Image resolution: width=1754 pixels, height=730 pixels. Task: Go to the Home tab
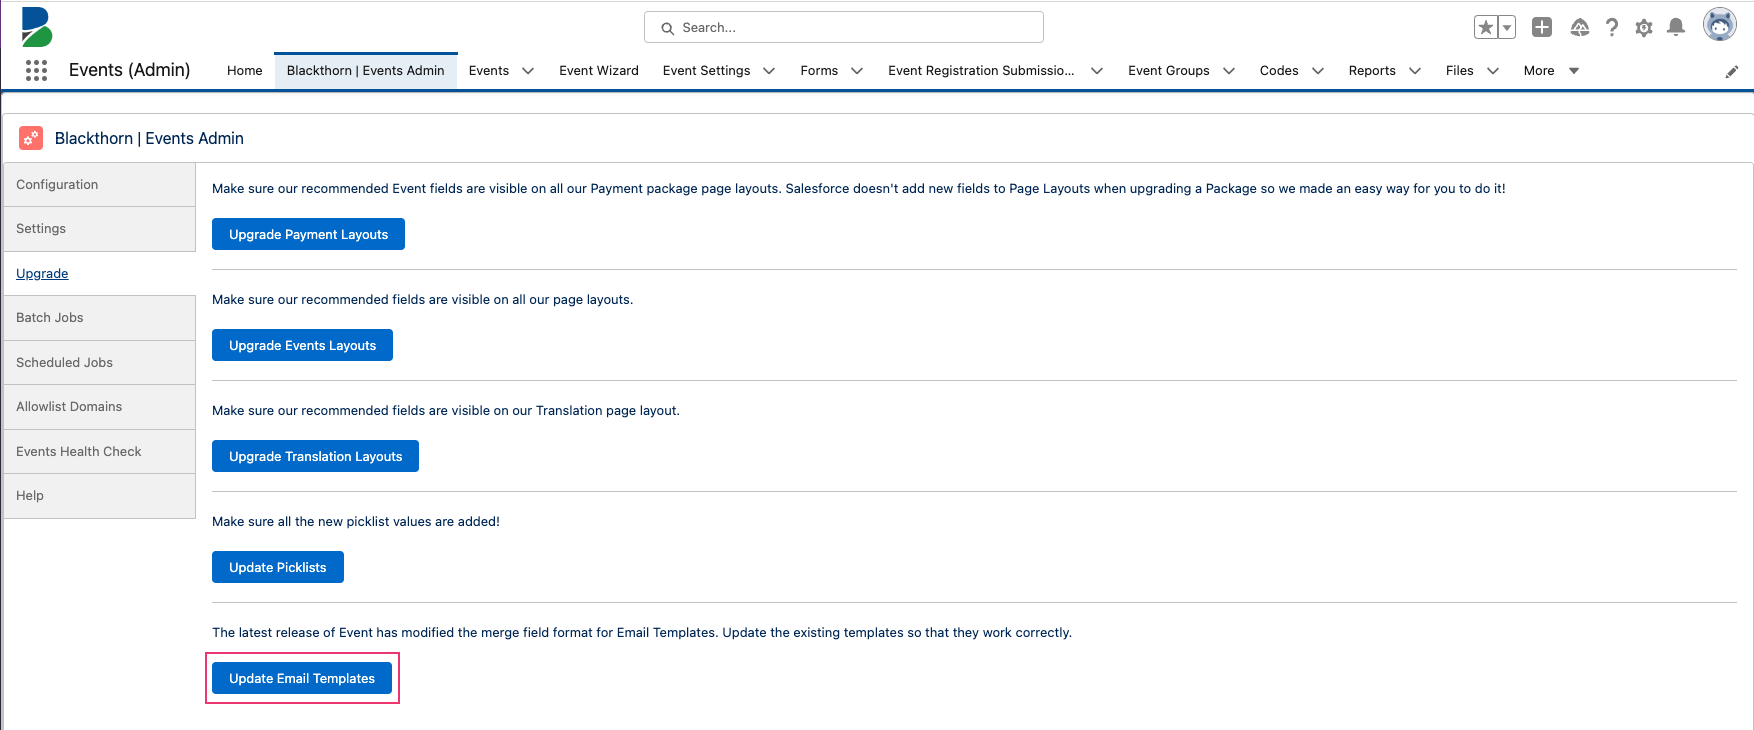(245, 71)
